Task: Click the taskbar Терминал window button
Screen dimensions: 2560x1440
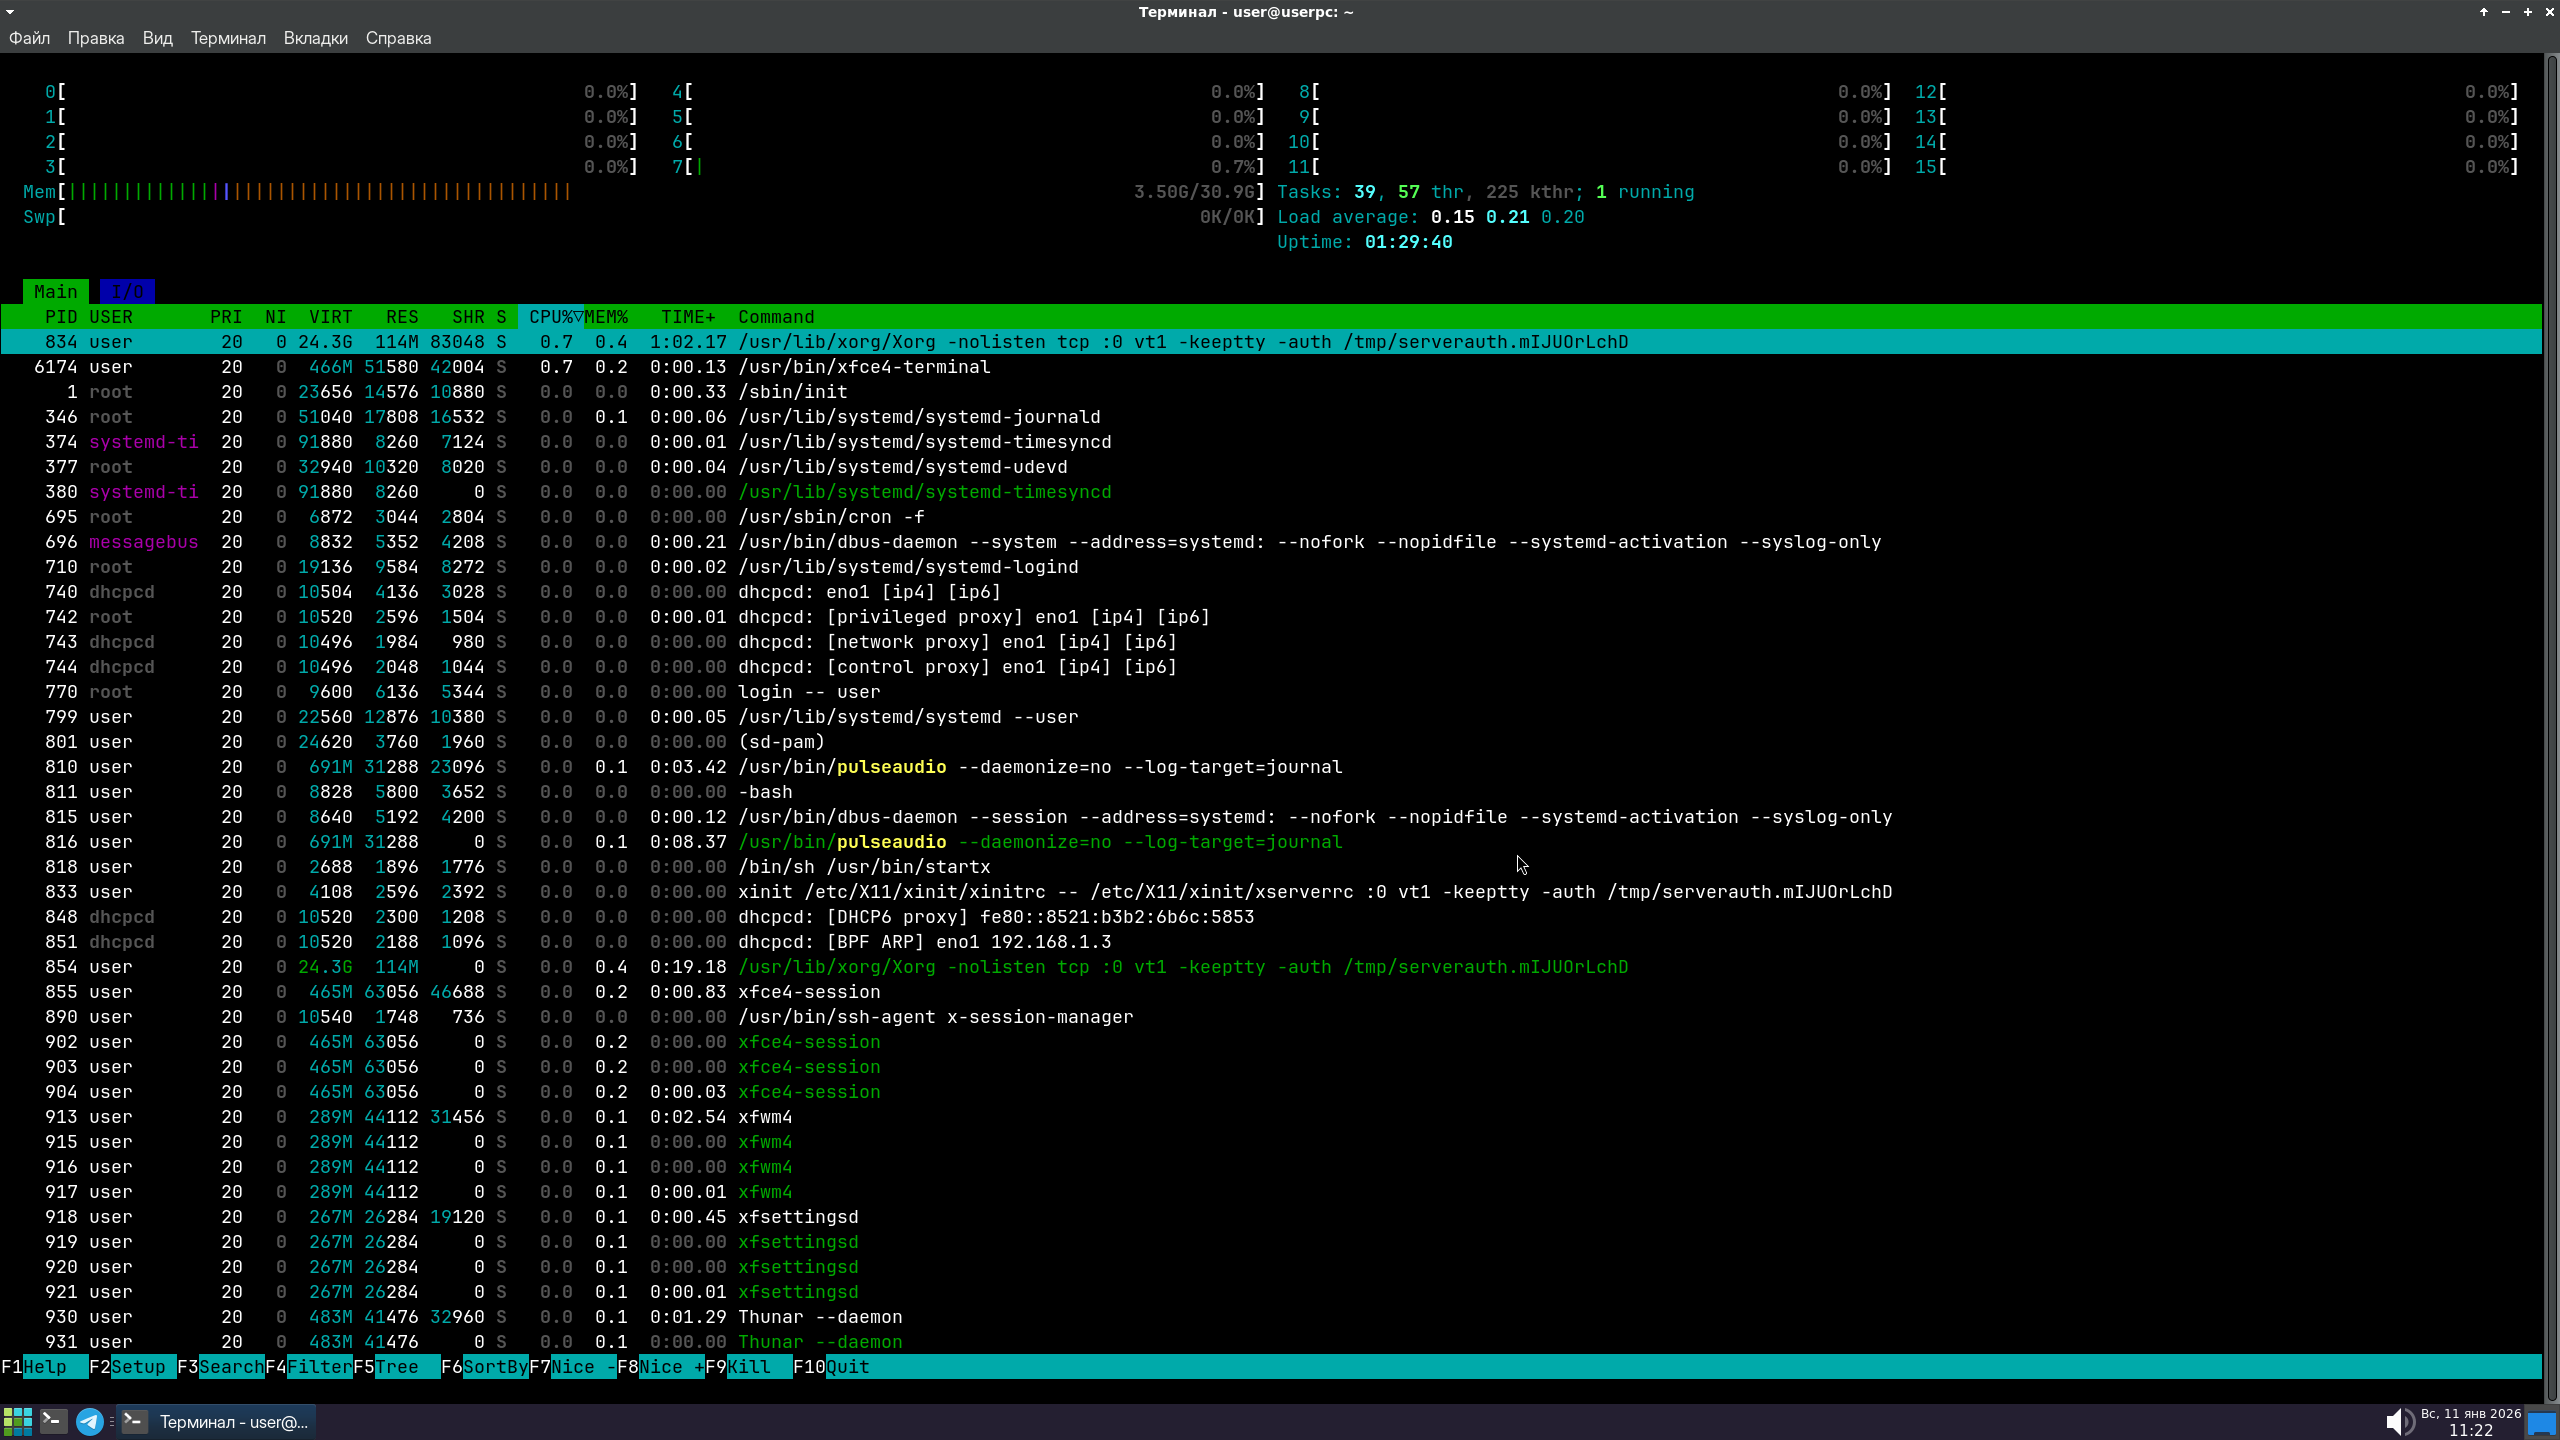Action: 216,1421
